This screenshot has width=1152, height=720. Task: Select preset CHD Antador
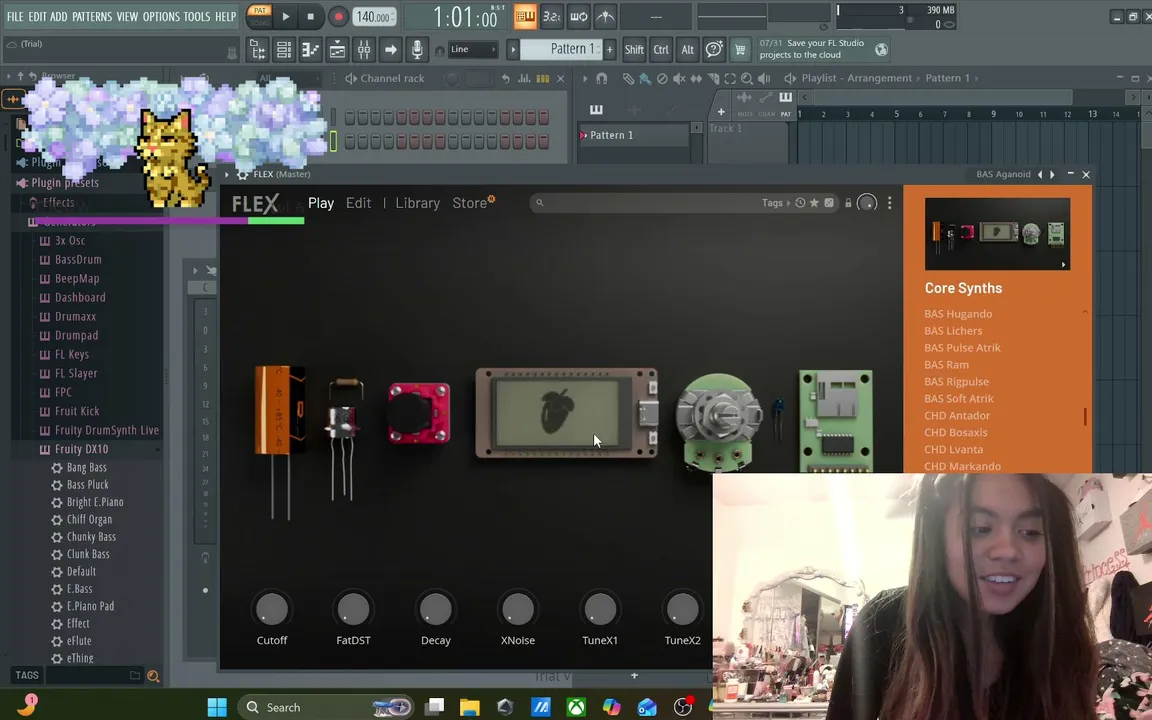click(x=957, y=415)
